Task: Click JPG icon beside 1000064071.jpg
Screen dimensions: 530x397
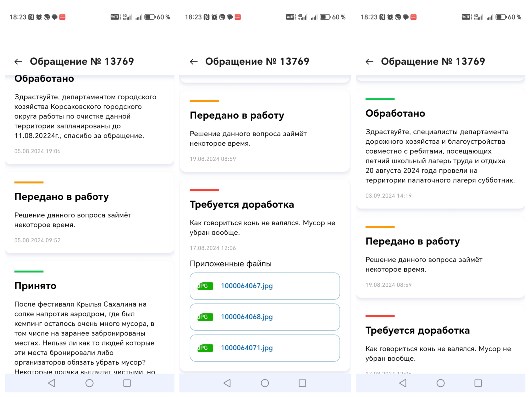Action: (205, 348)
